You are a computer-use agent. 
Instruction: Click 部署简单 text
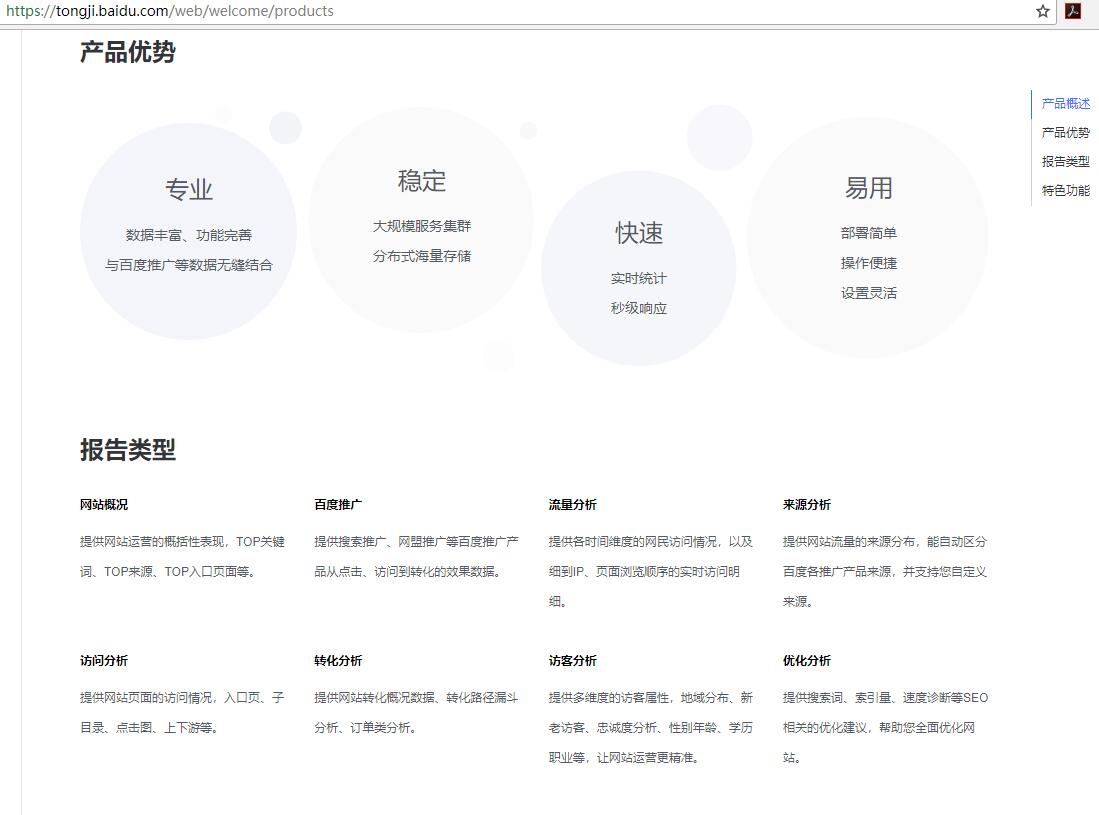(868, 233)
